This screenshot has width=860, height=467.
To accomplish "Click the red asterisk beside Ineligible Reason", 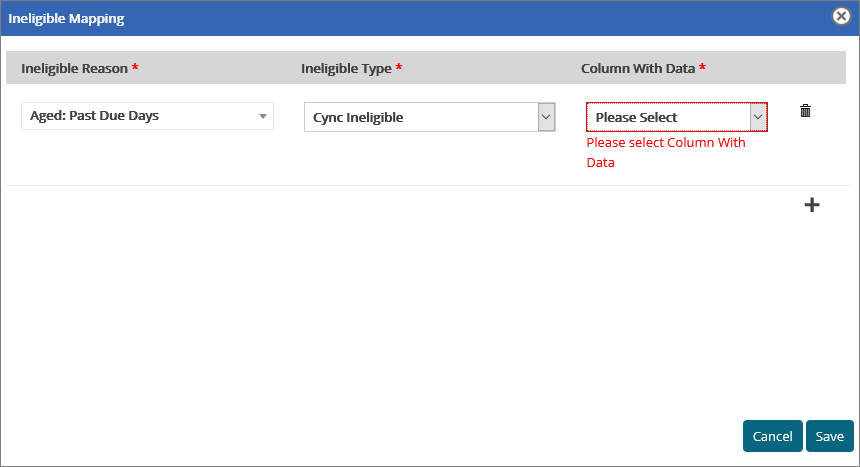I will [135, 68].
